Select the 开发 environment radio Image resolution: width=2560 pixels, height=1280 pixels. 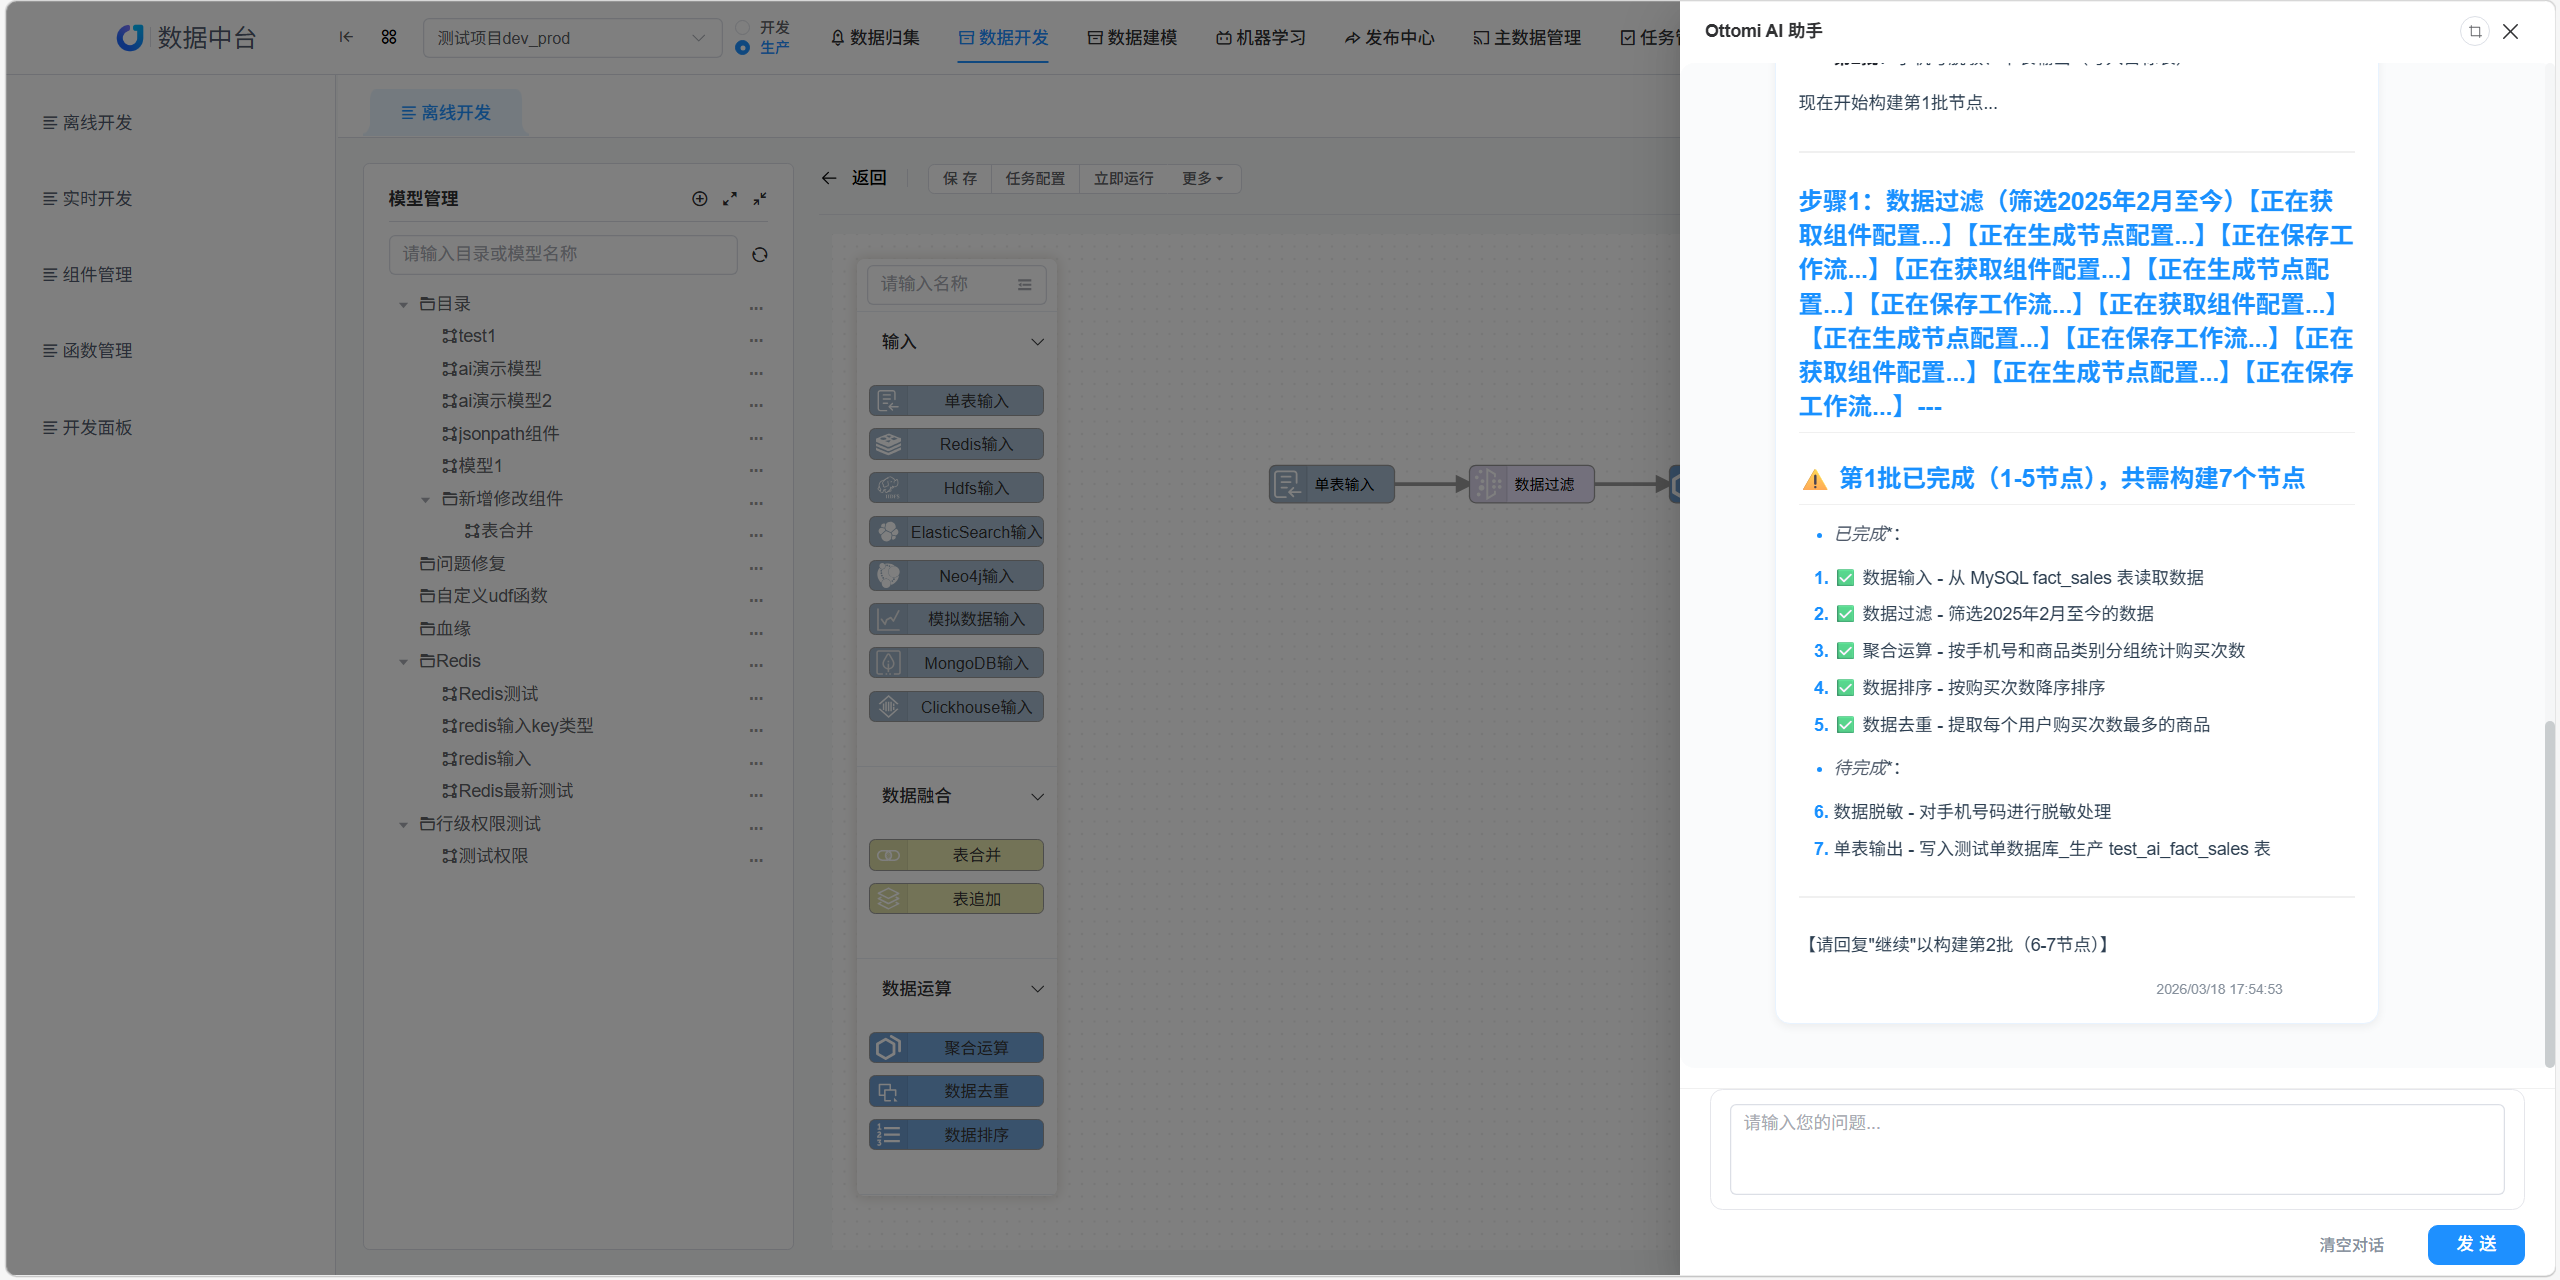pyautogui.click(x=742, y=29)
